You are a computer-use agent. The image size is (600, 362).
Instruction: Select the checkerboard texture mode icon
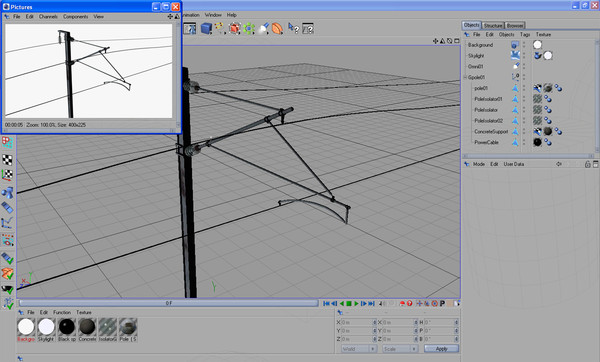point(8,160)
